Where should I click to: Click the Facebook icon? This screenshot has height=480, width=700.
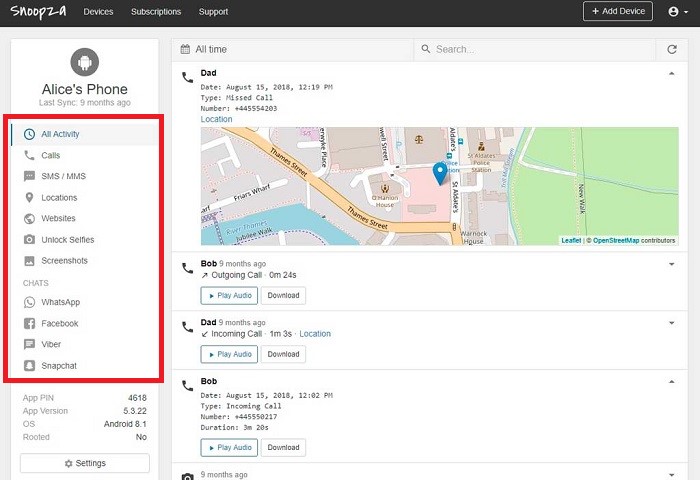coord(29,323)
